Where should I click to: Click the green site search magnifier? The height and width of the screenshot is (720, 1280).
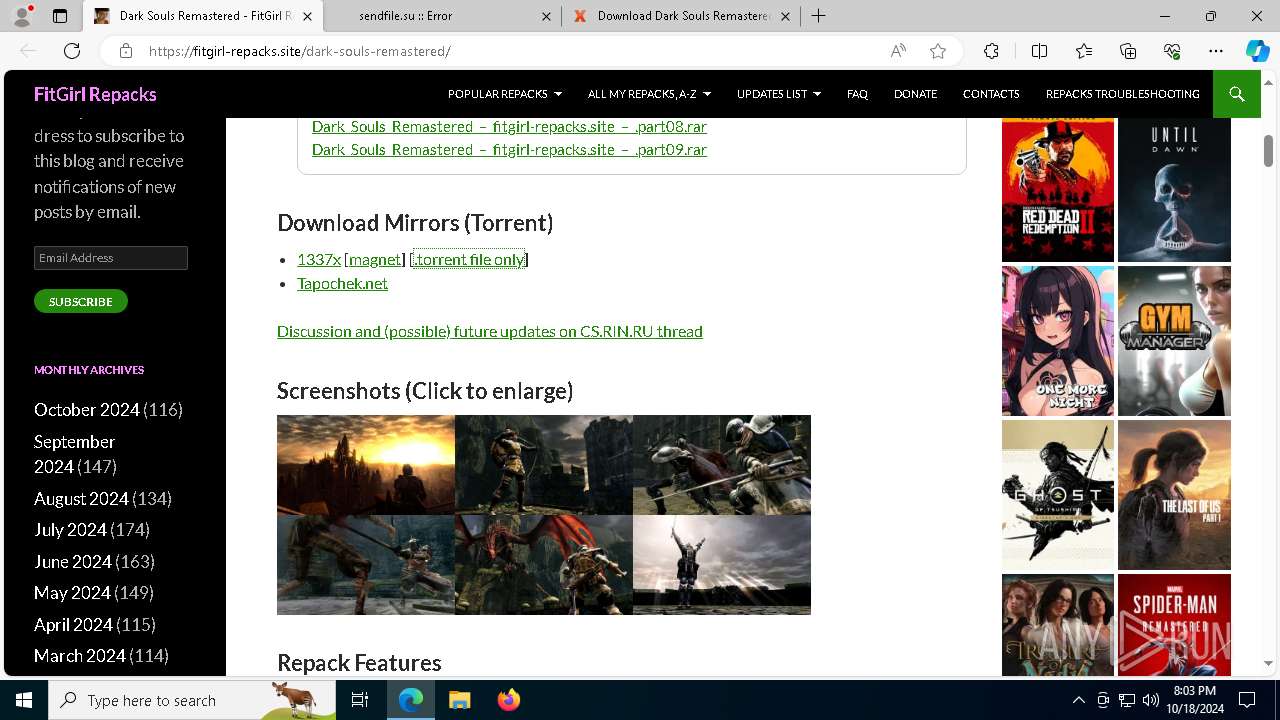click(x=1237, y=94)
